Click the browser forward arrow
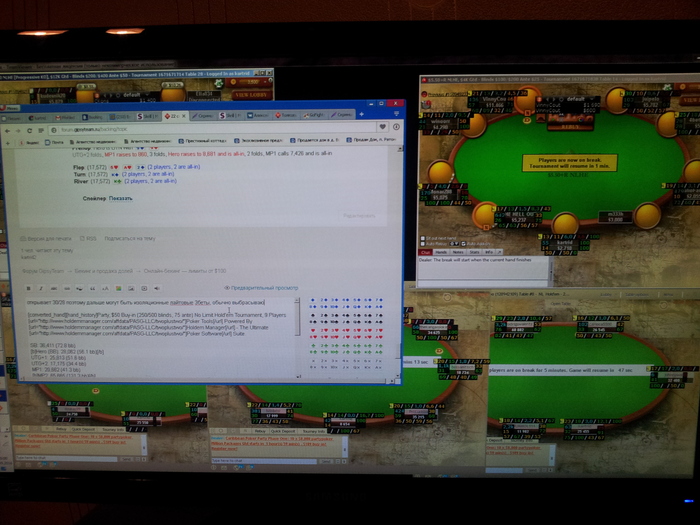The width and height of the screenshot is (700, 525). click(18, 131)
